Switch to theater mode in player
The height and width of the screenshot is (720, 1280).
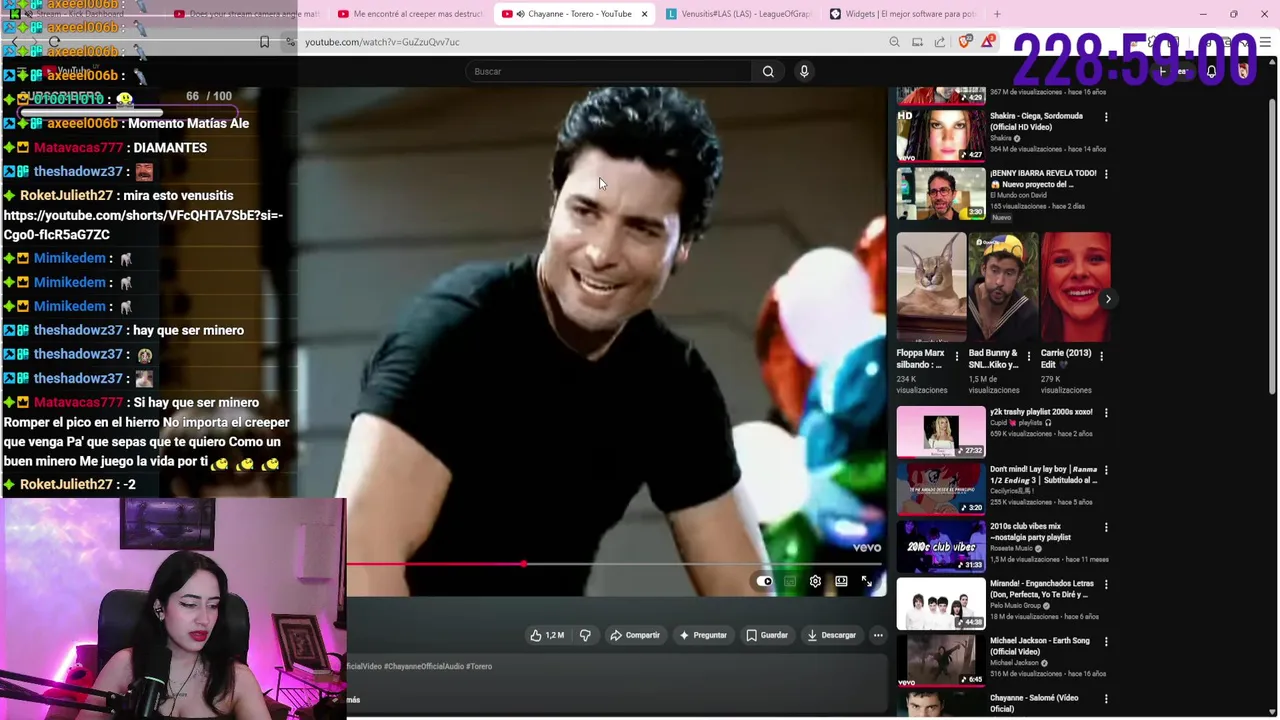click(x=841, y=581)
